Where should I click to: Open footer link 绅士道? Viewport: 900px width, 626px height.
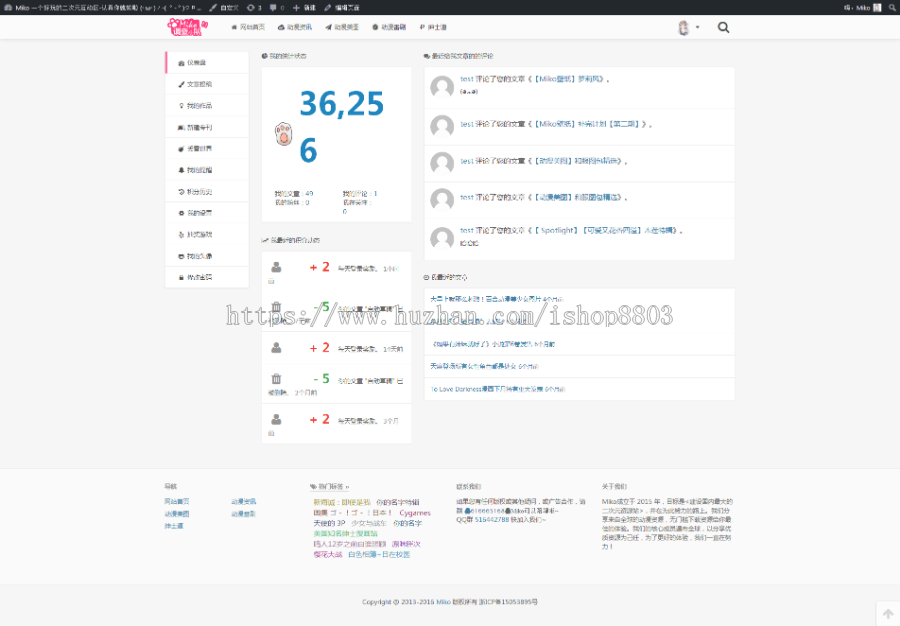point(174,526)
